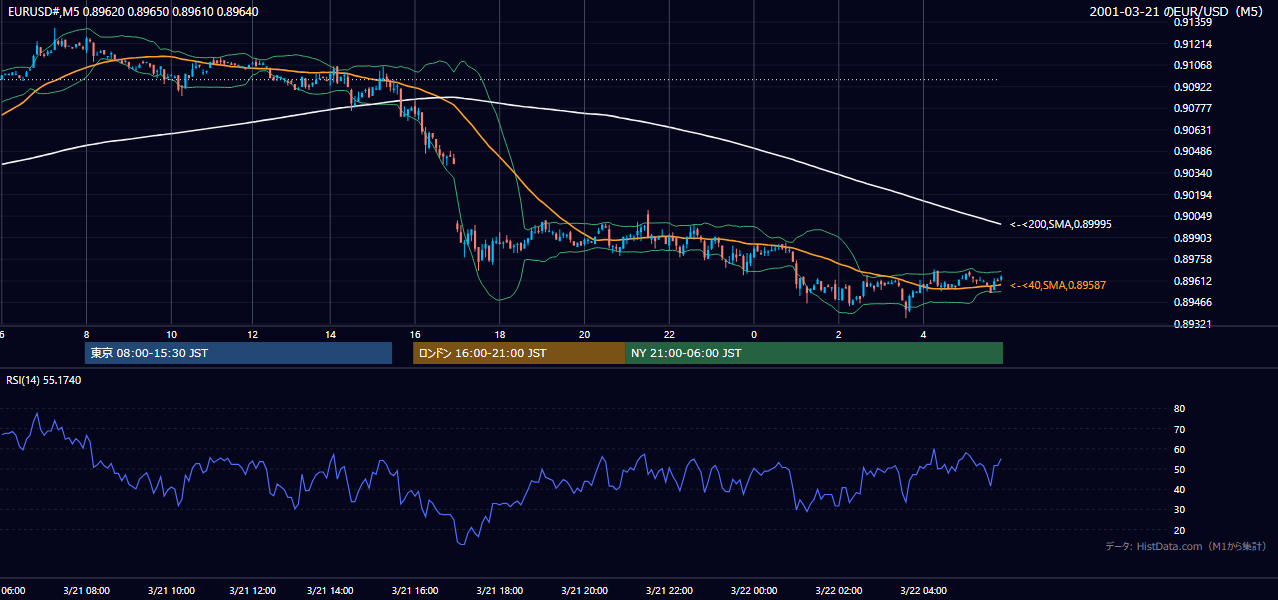This screenshot has width=1278, height=600.
Task: Click RSI scale value 80
Action: pyautogui.click(x=1179, y=409)
